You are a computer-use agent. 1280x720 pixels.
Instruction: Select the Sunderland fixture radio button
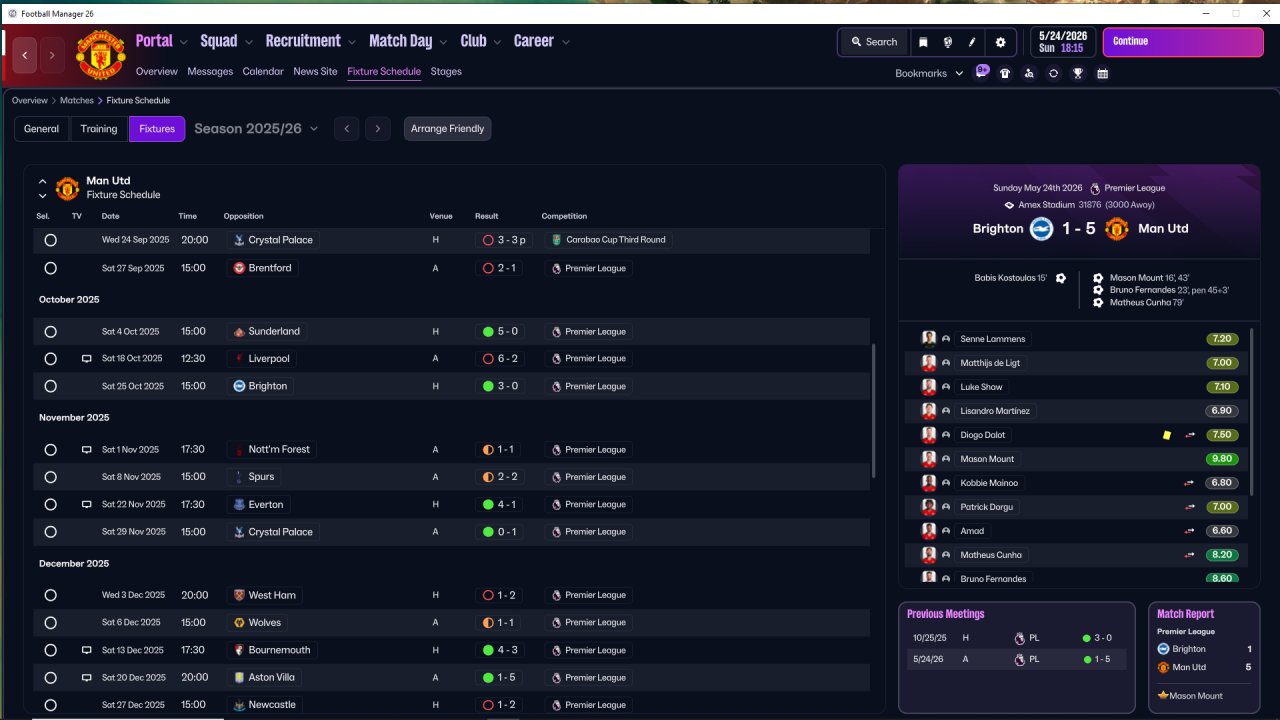pyautogui.click(x=50, y=331)
